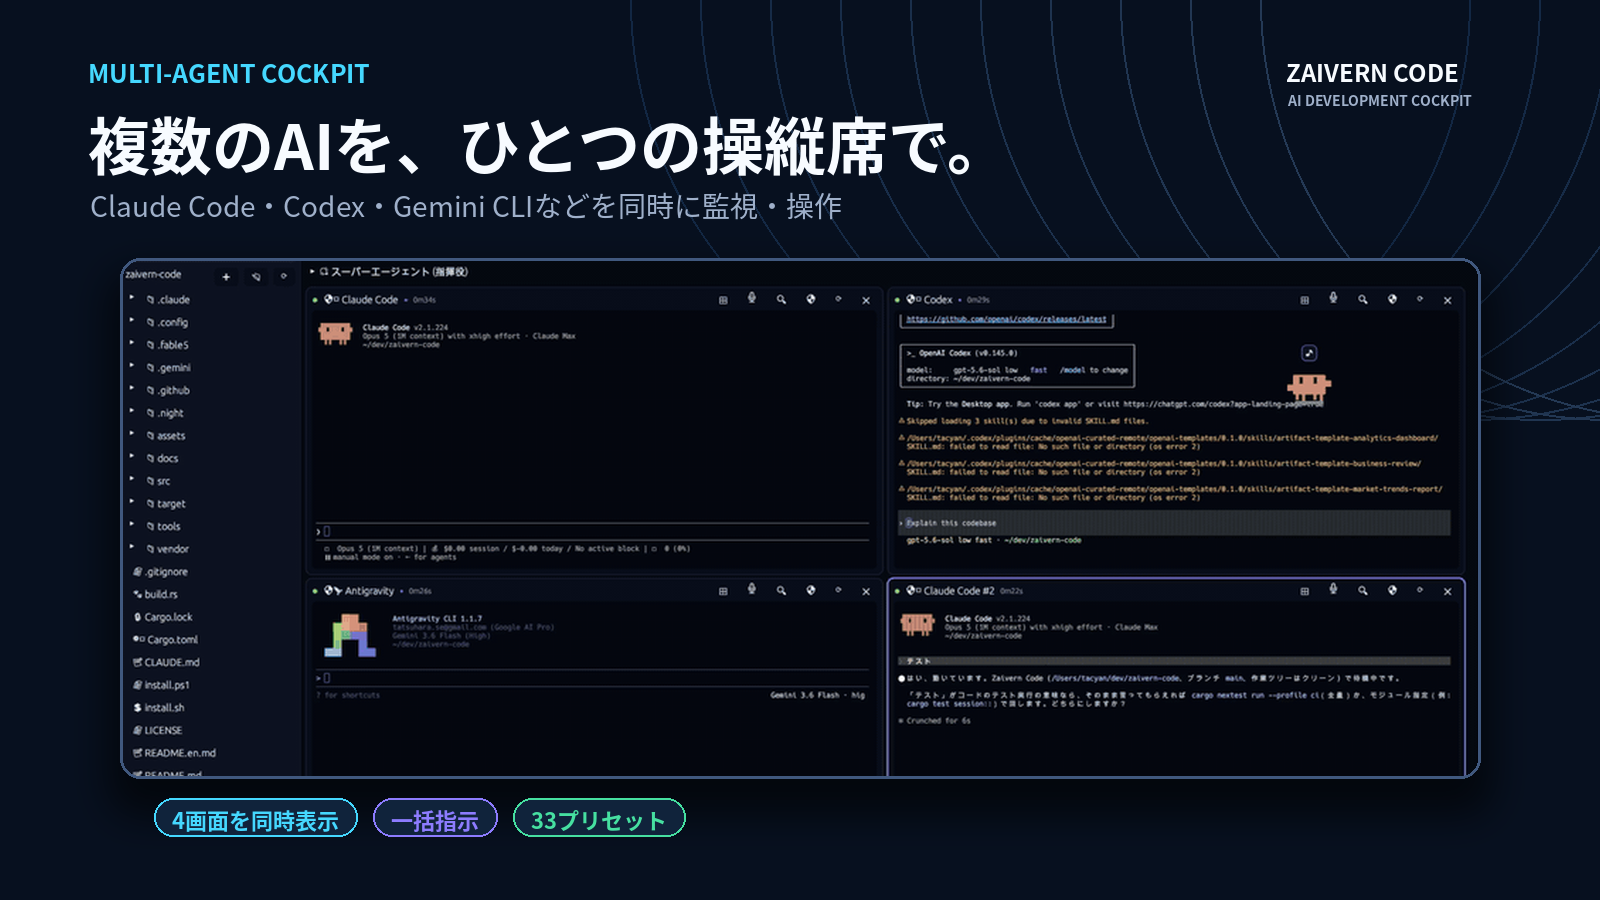Activate the microphone in the Codex pane

(x=1333, y=299)
